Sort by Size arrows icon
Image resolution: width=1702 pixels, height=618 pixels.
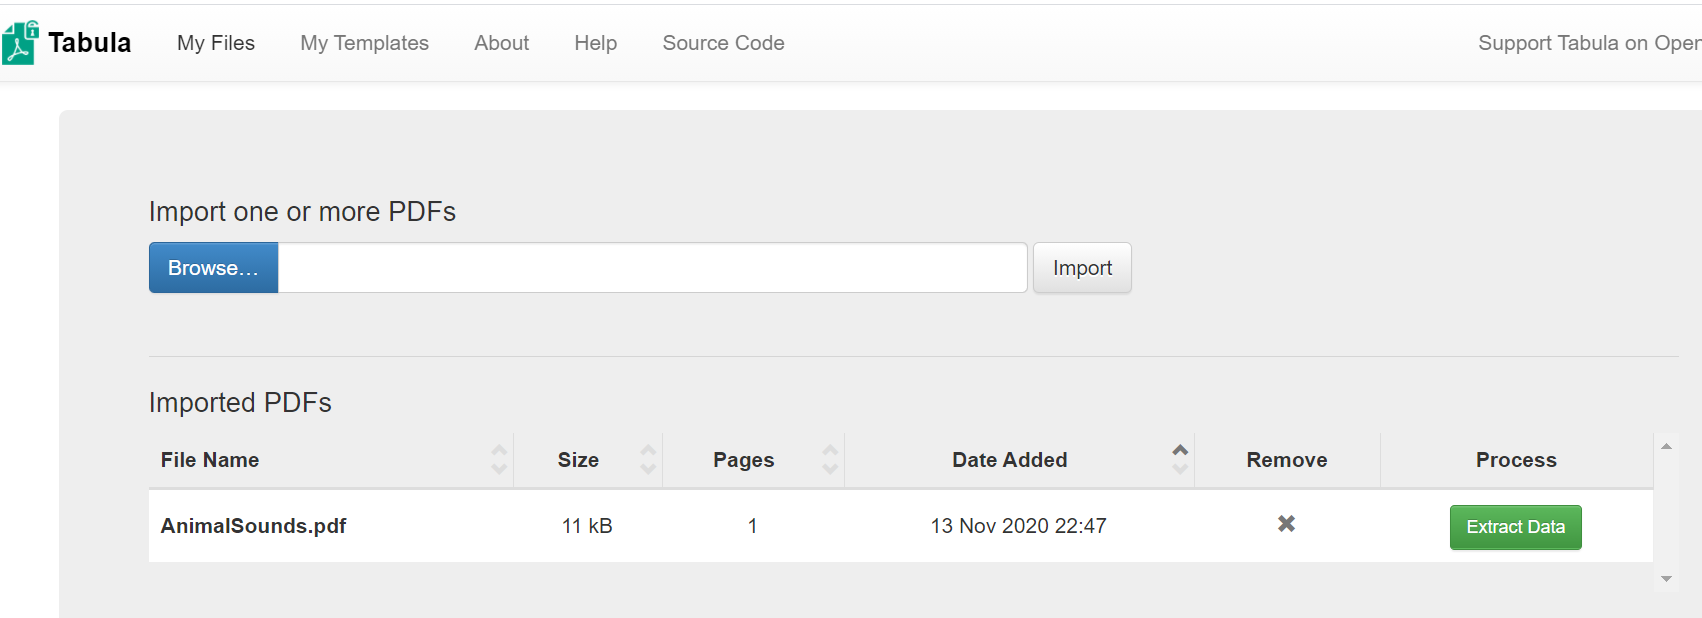pos(648,460)
